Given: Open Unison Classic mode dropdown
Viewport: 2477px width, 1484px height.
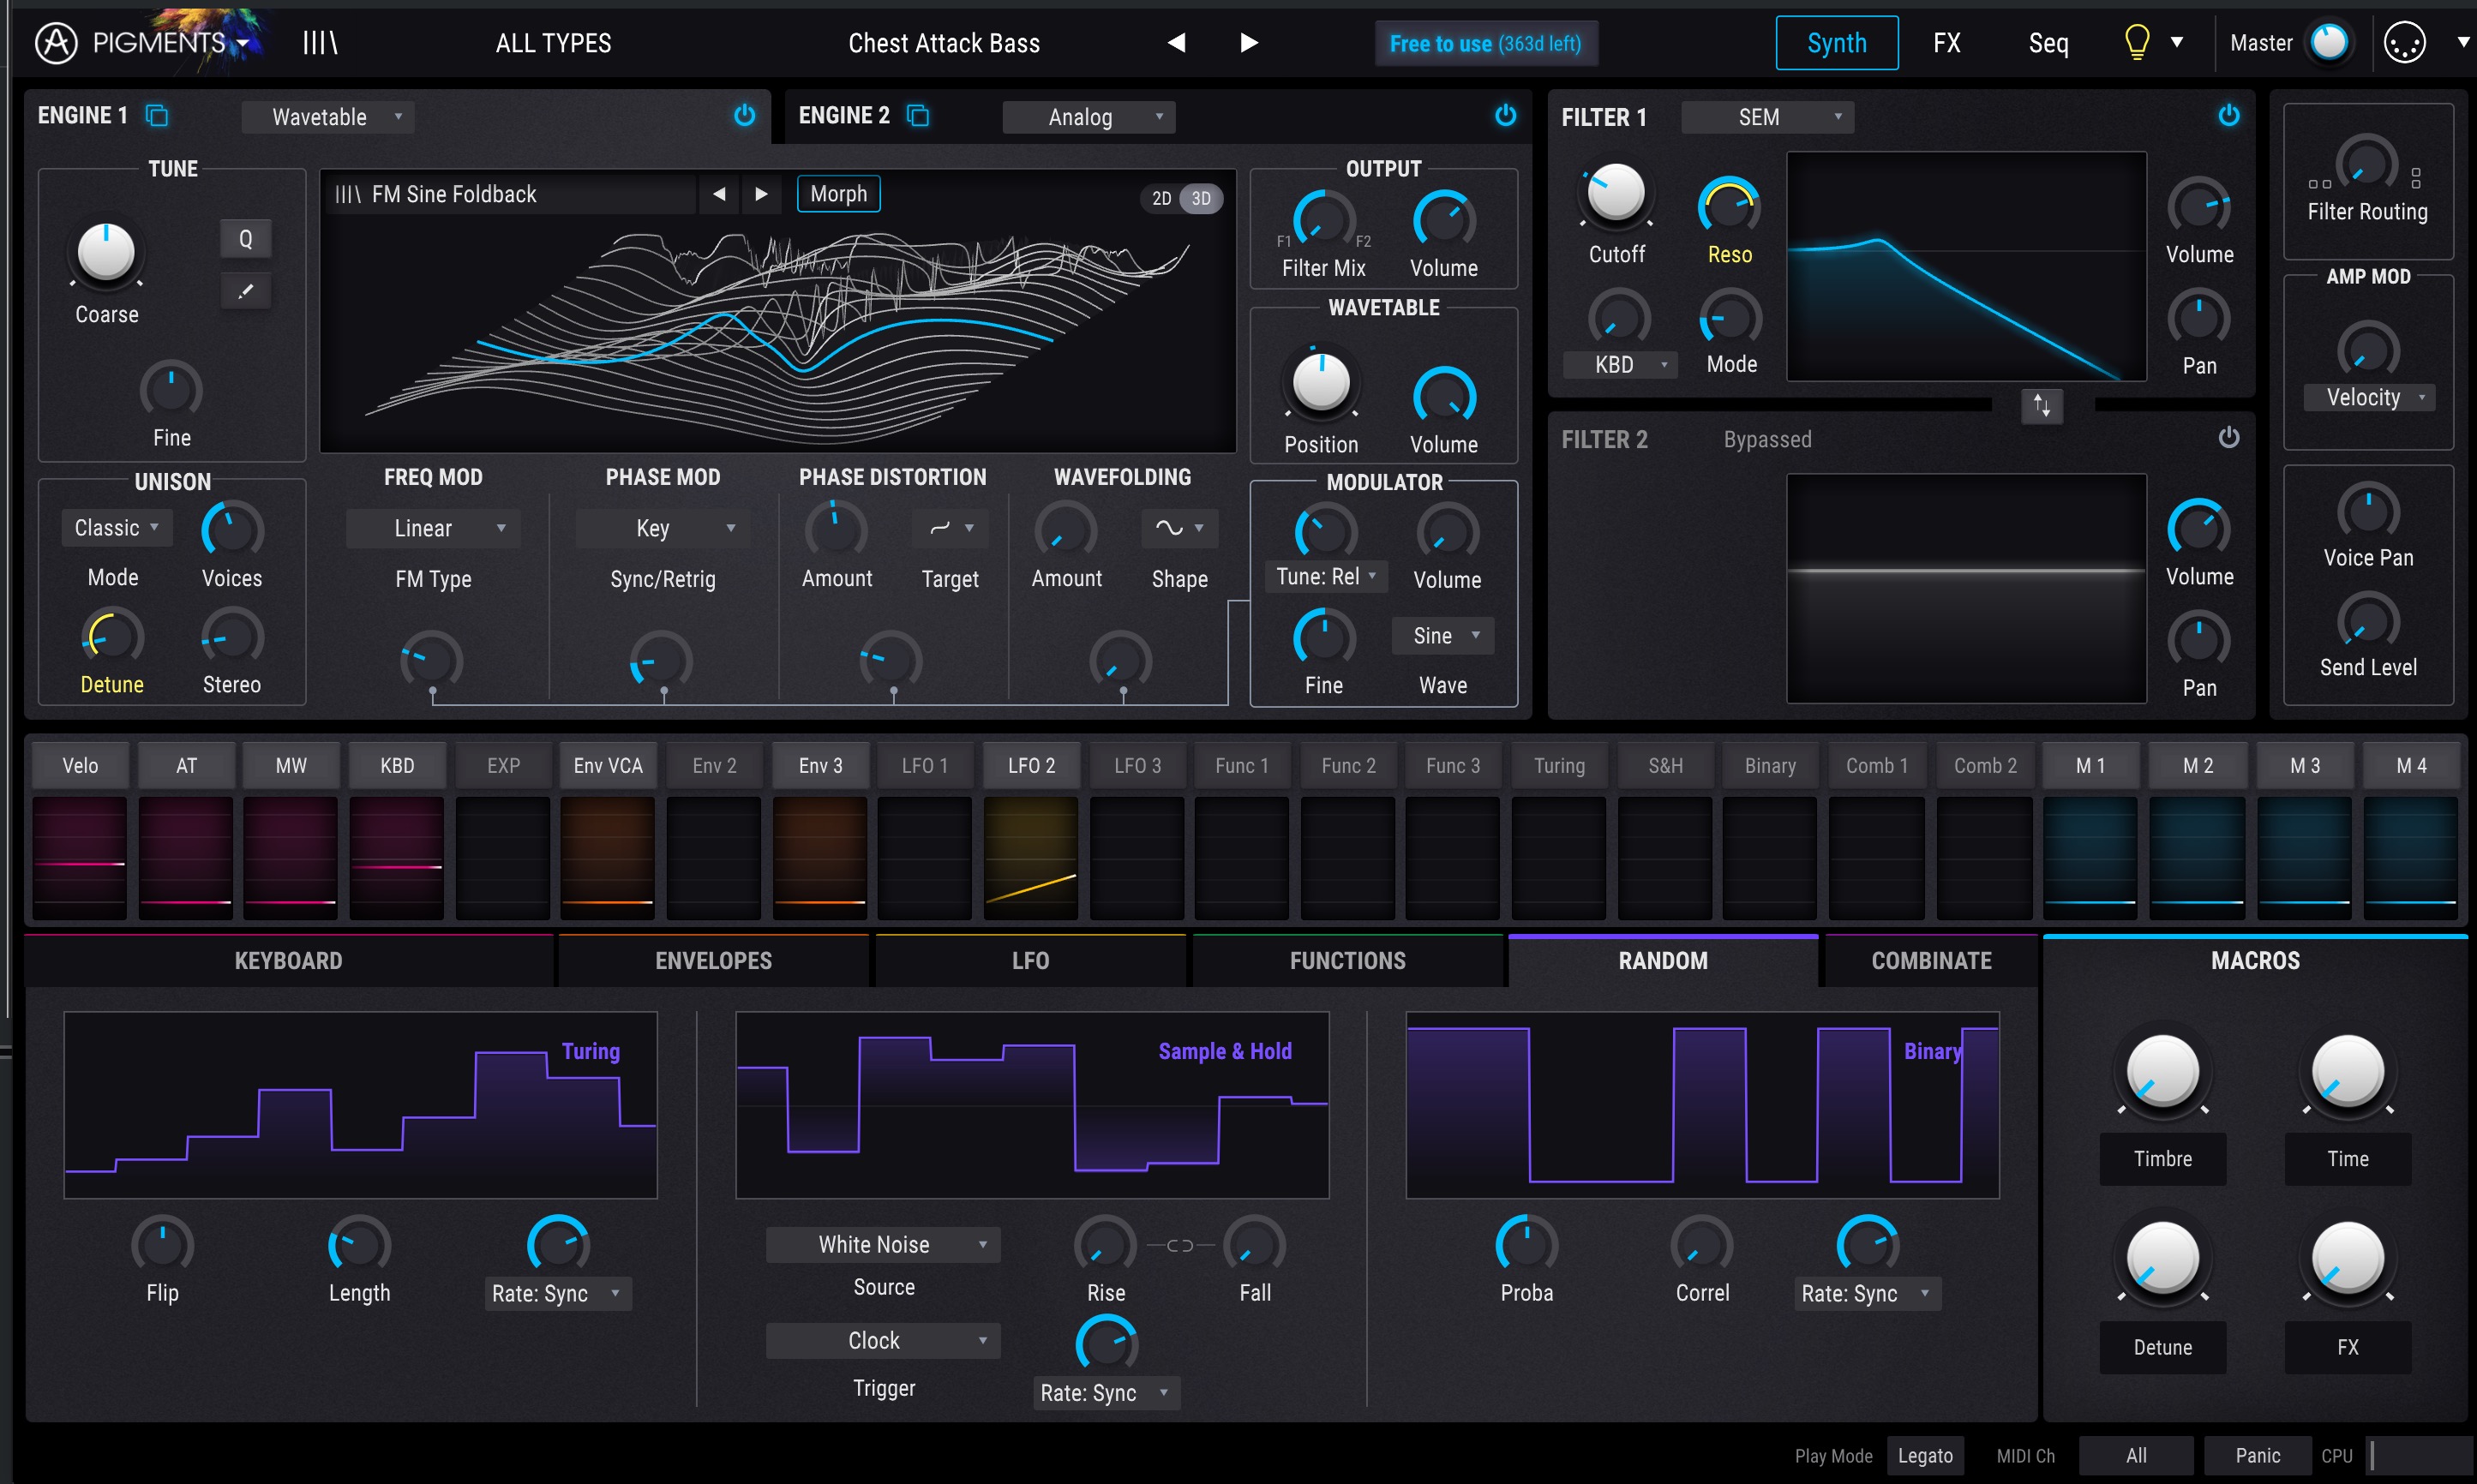Looking at the screenshot, I should (x=116, y=528).
